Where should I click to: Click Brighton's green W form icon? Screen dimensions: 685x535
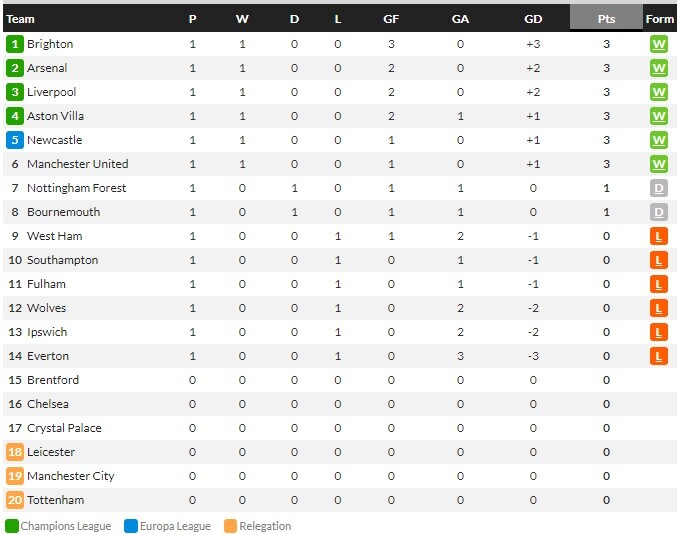click(659, 44)
